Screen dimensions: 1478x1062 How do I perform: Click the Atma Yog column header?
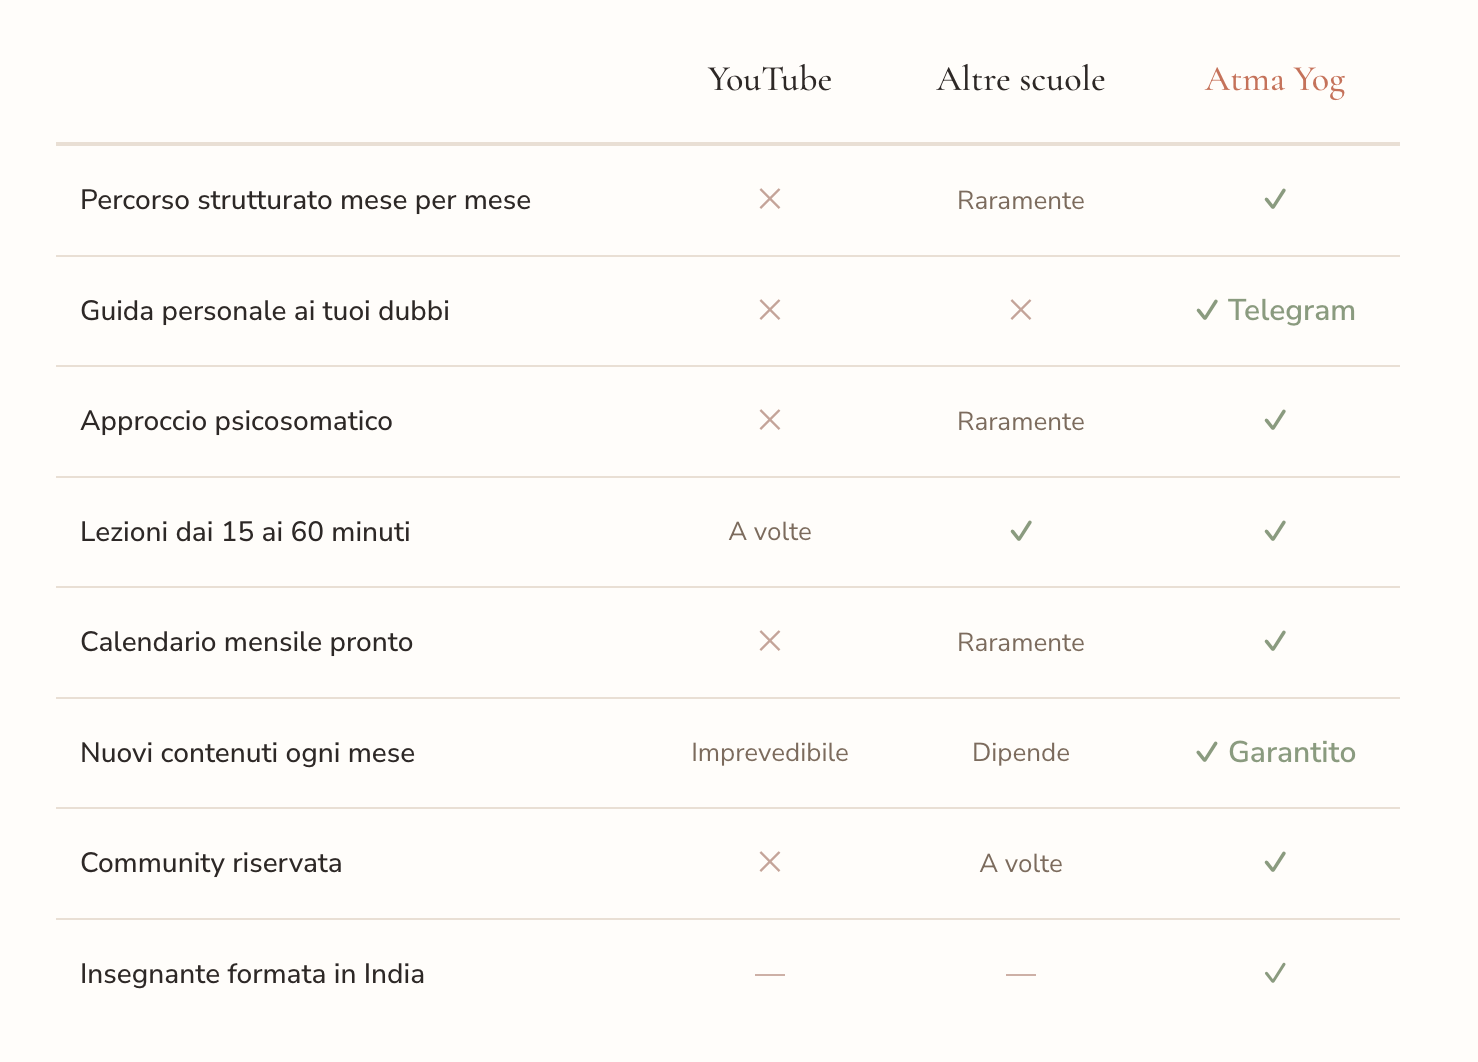click(1275, 79)
